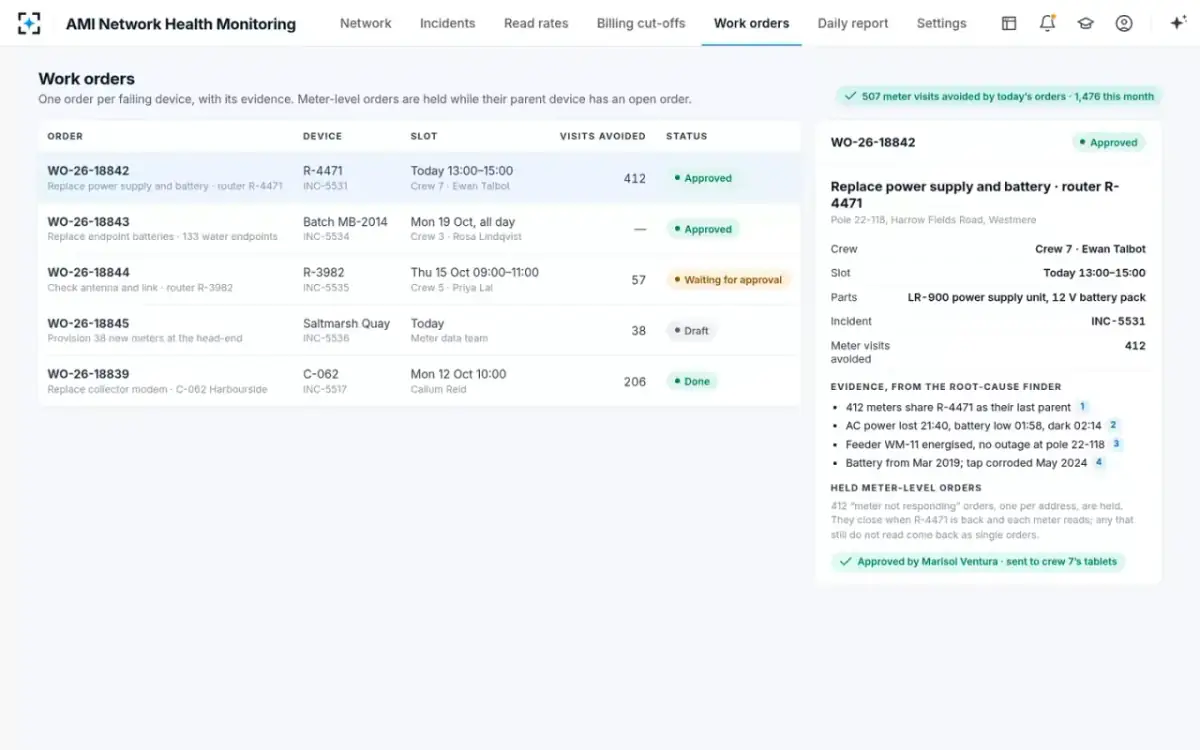Sort by the ORDER column header
Viewport: 1200px width, 750px height.
point(65,136)
